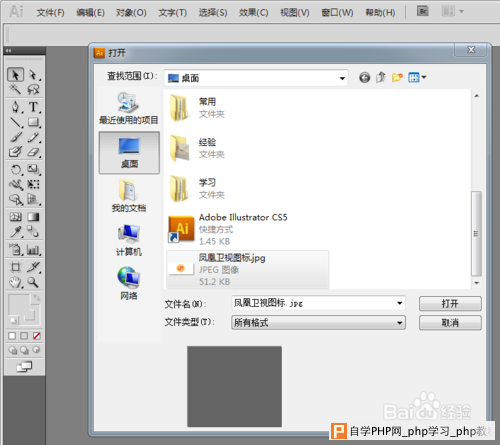This screenshot has height=445, width=500.
Task: Click the 取消 button
Action: (450, 323)
